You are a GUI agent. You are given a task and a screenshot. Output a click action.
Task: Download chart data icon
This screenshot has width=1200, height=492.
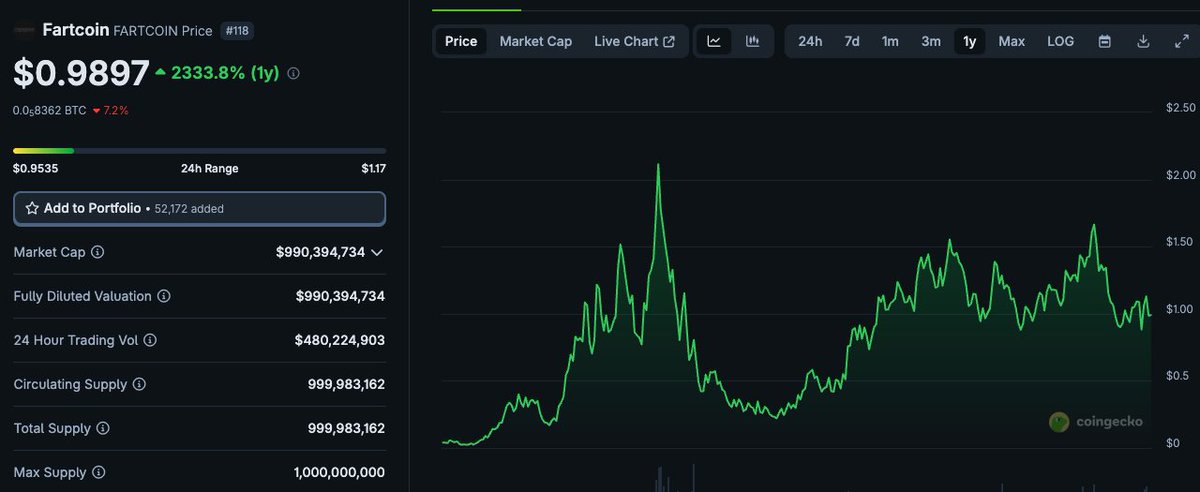pyautogui.click(x=1143, y=42)
